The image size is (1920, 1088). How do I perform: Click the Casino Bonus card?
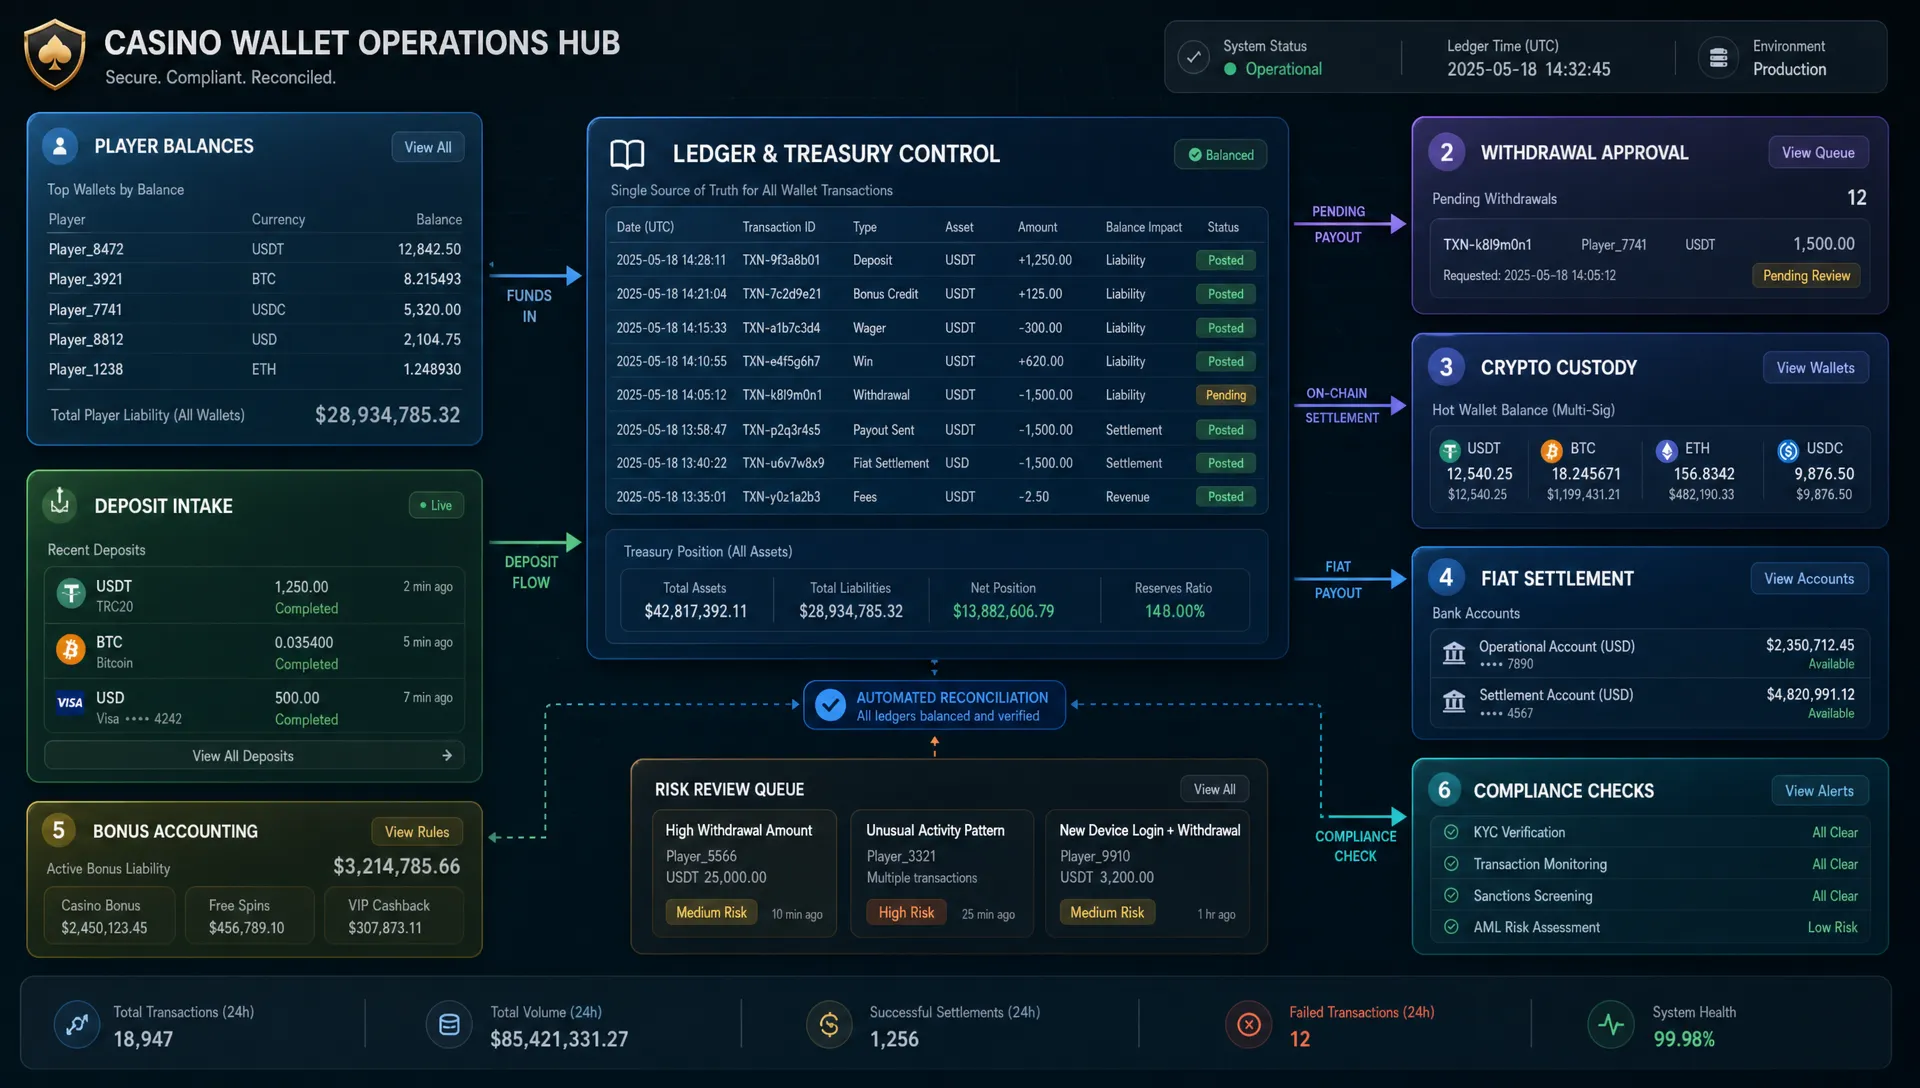[x=110, y=916]
